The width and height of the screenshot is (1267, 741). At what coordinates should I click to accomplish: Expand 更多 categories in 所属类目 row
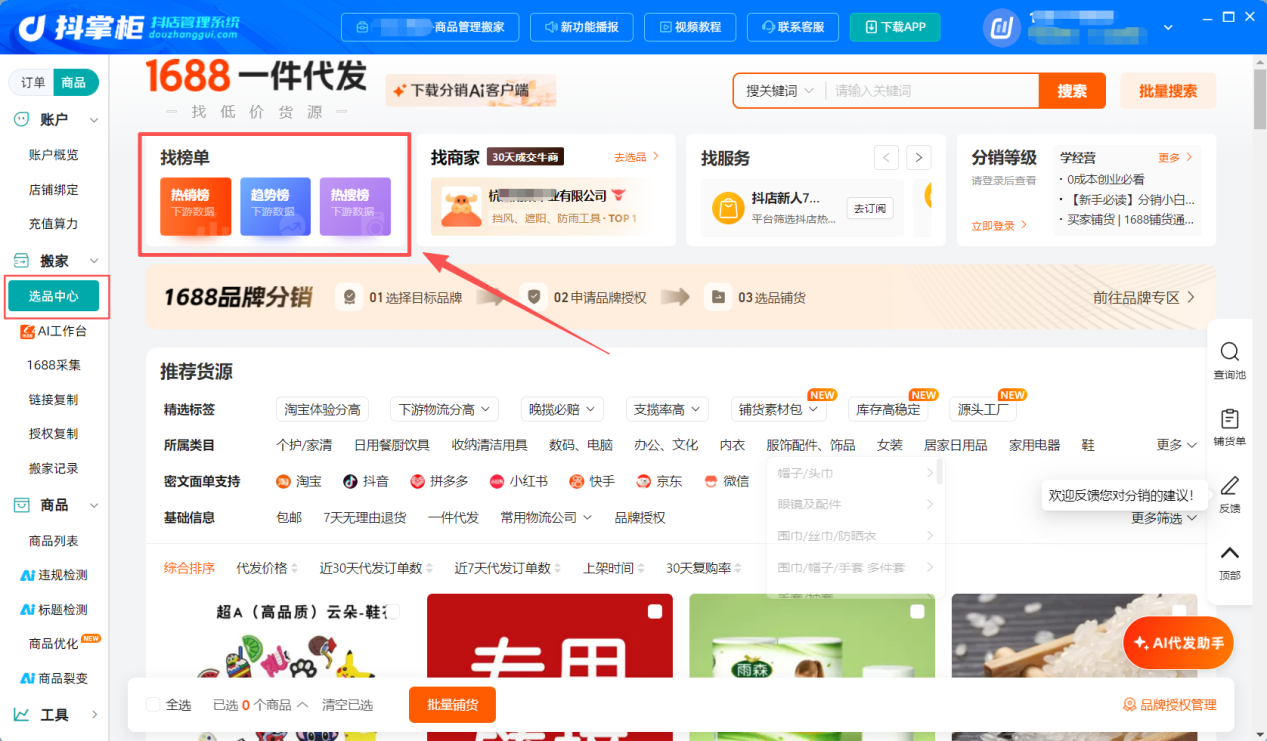(1176, 445)
